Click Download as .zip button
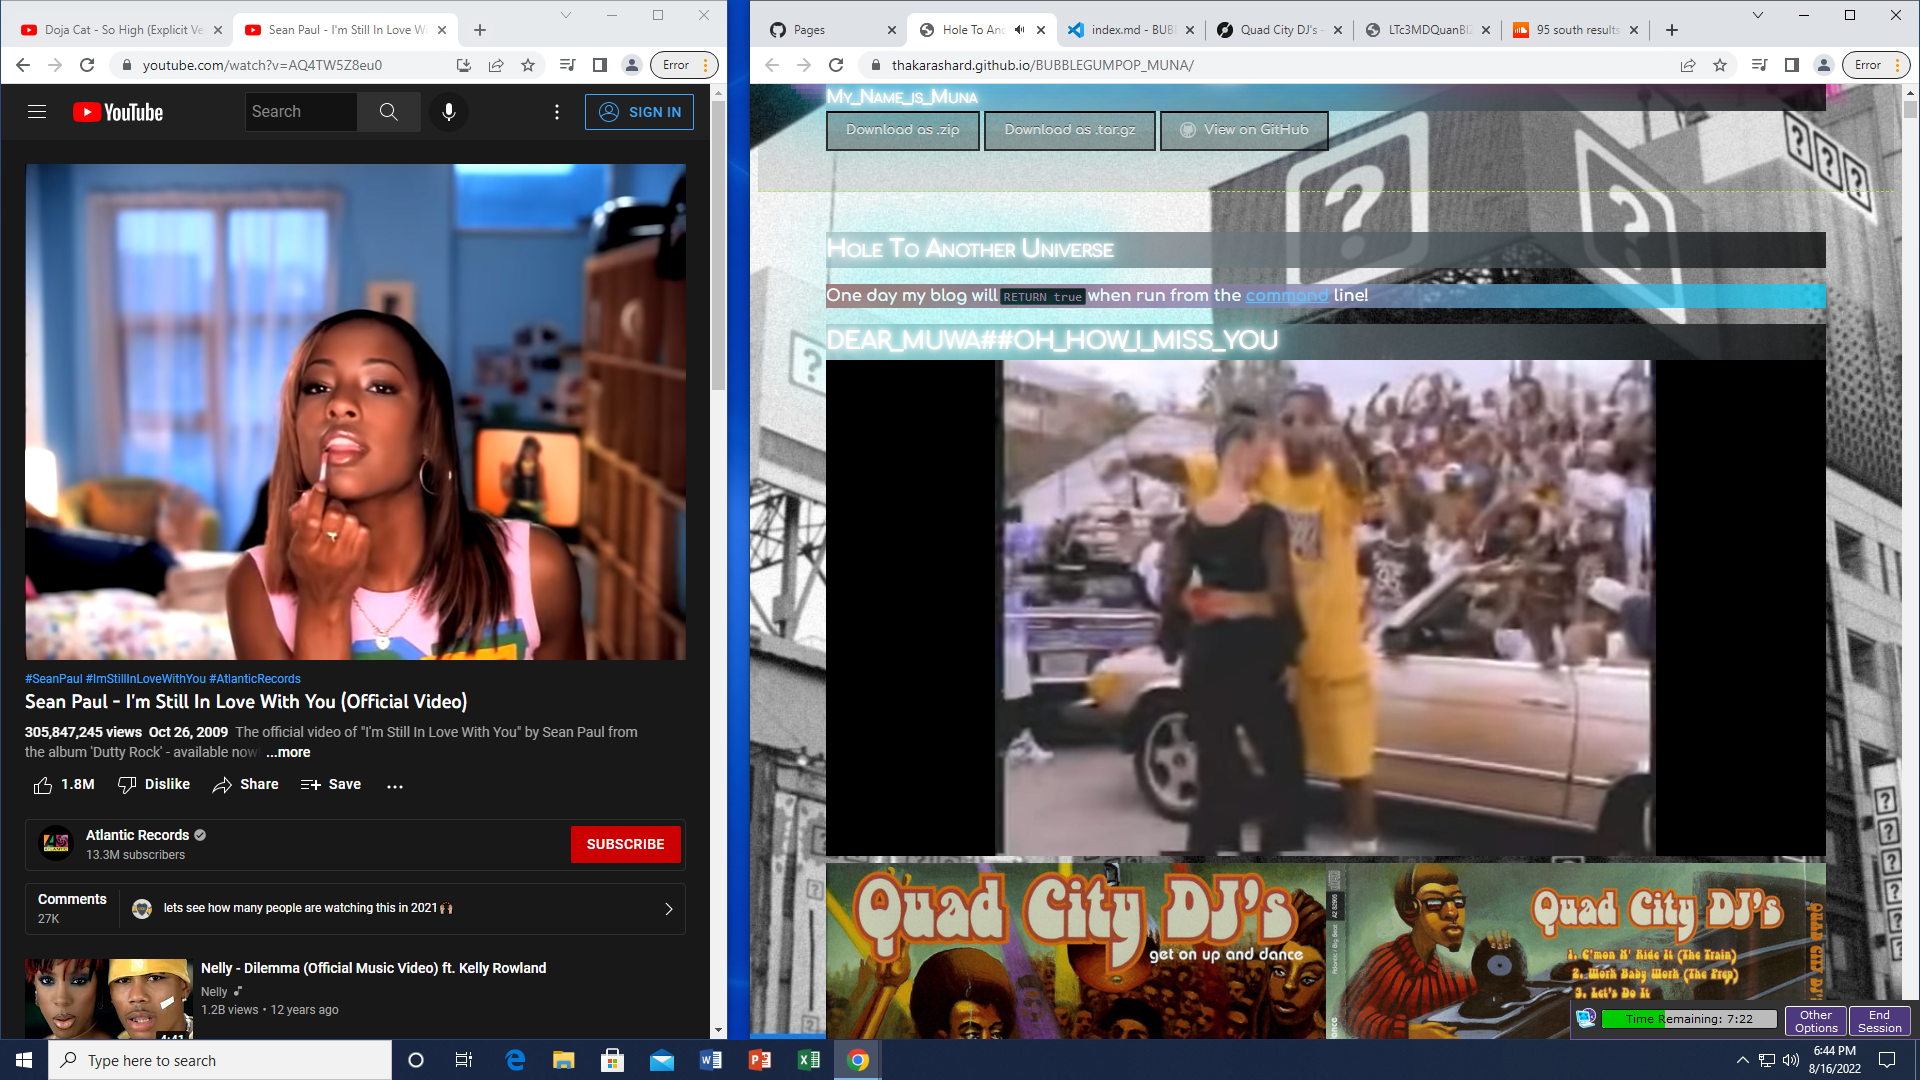Image resolution: width=1920 pixels, height=1080 pixels. click(902, 130)
